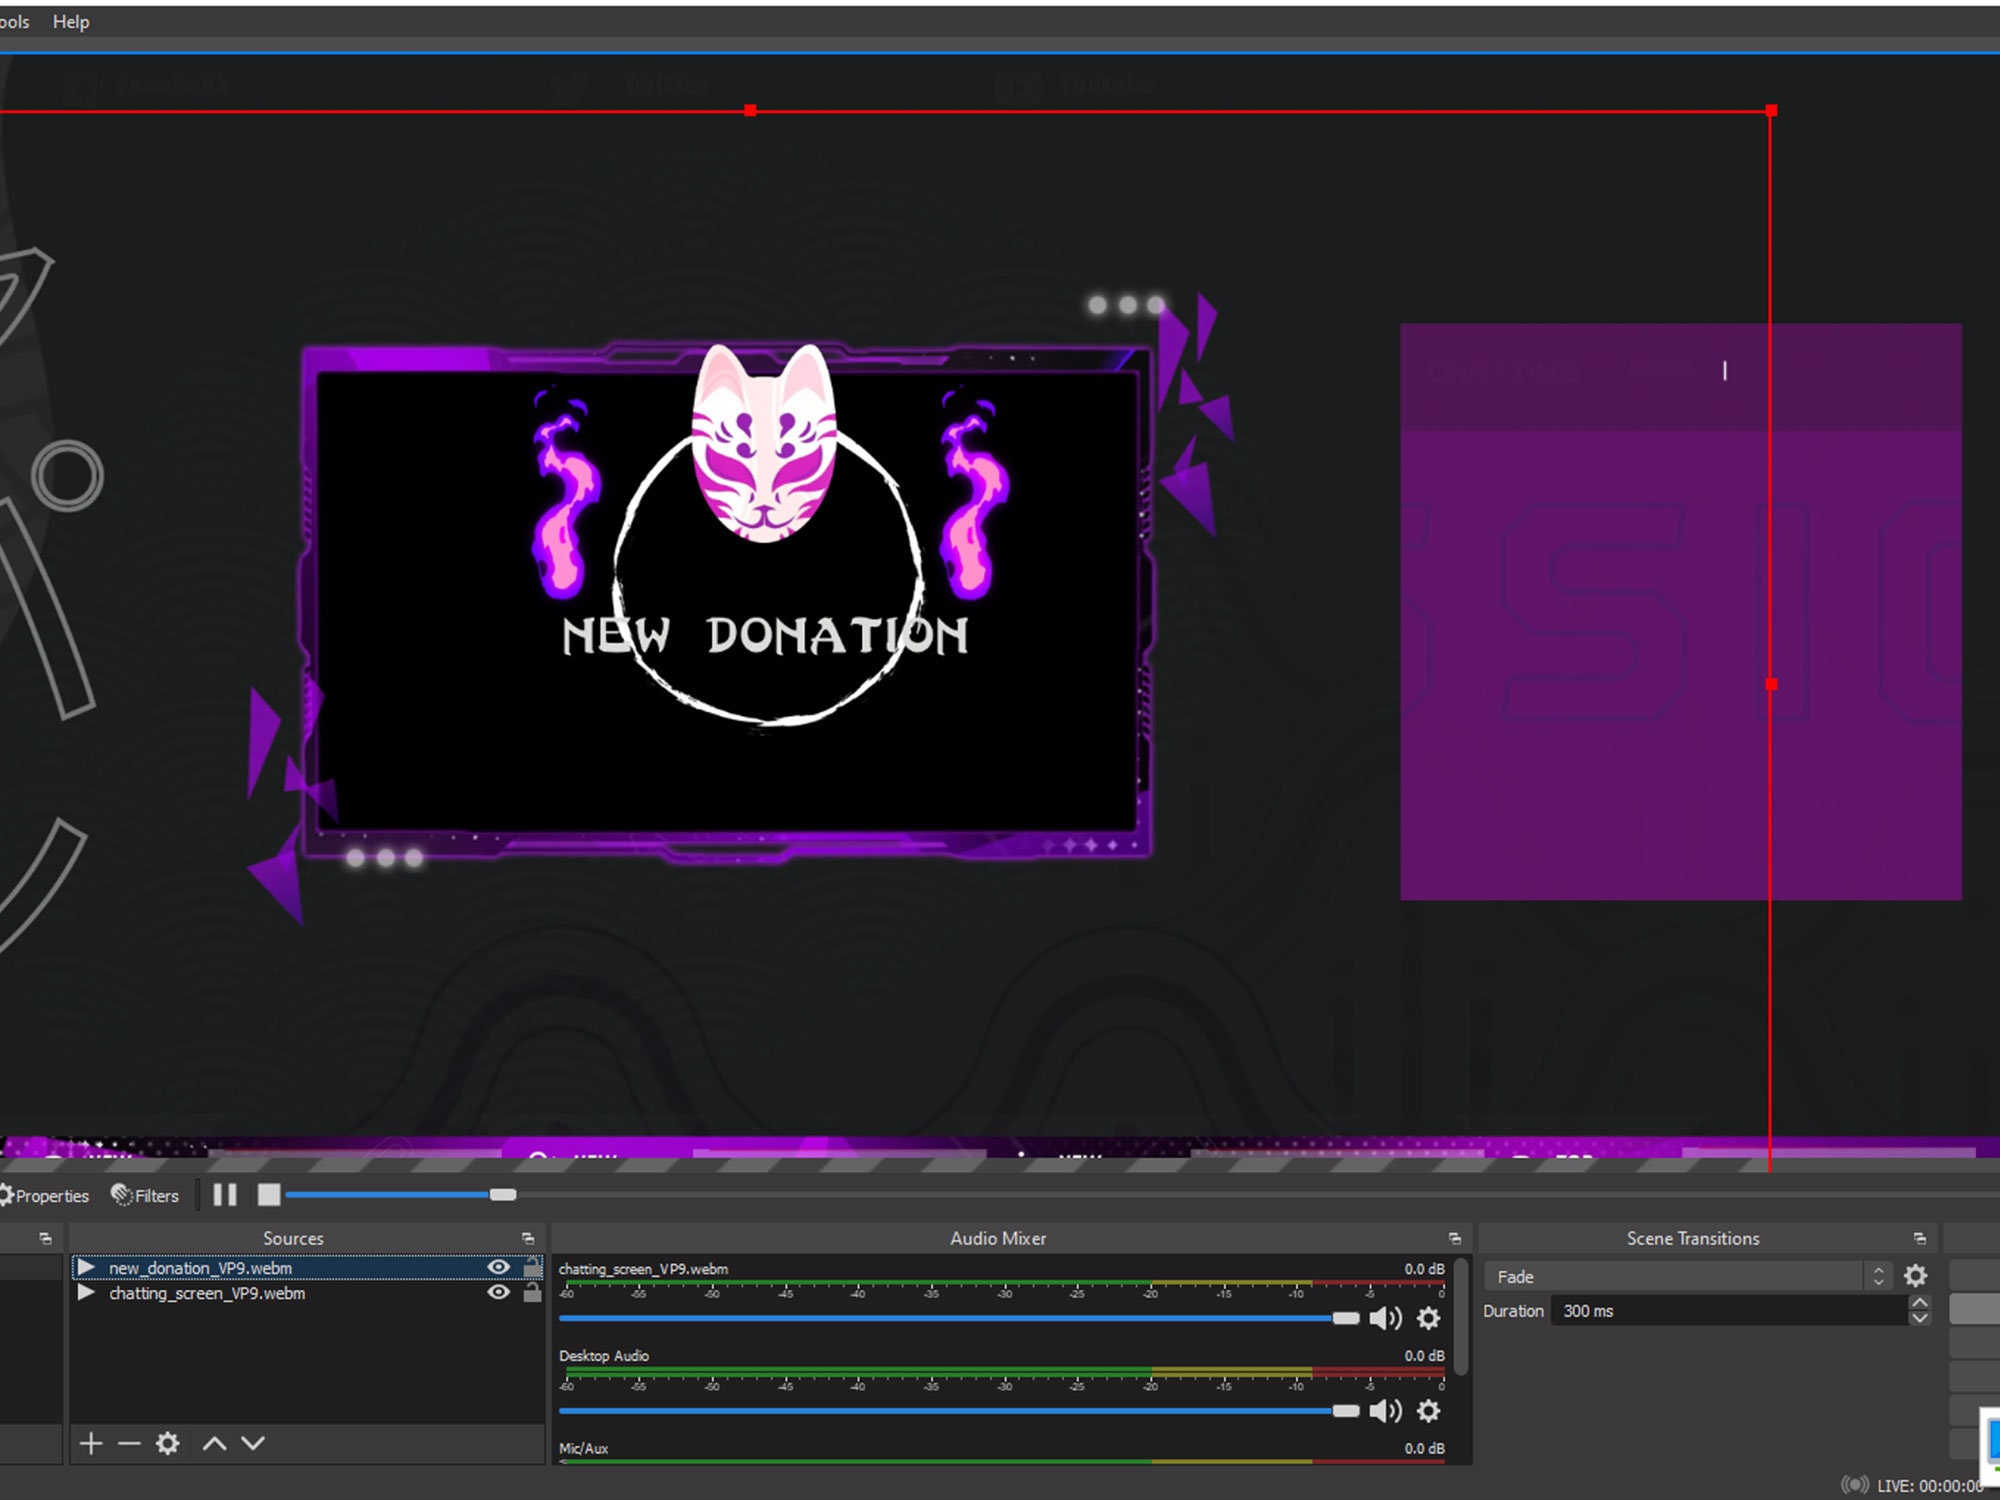Stop the media playback of the source
Screen dimensions: 2000x1500
tap(268, 1194)
